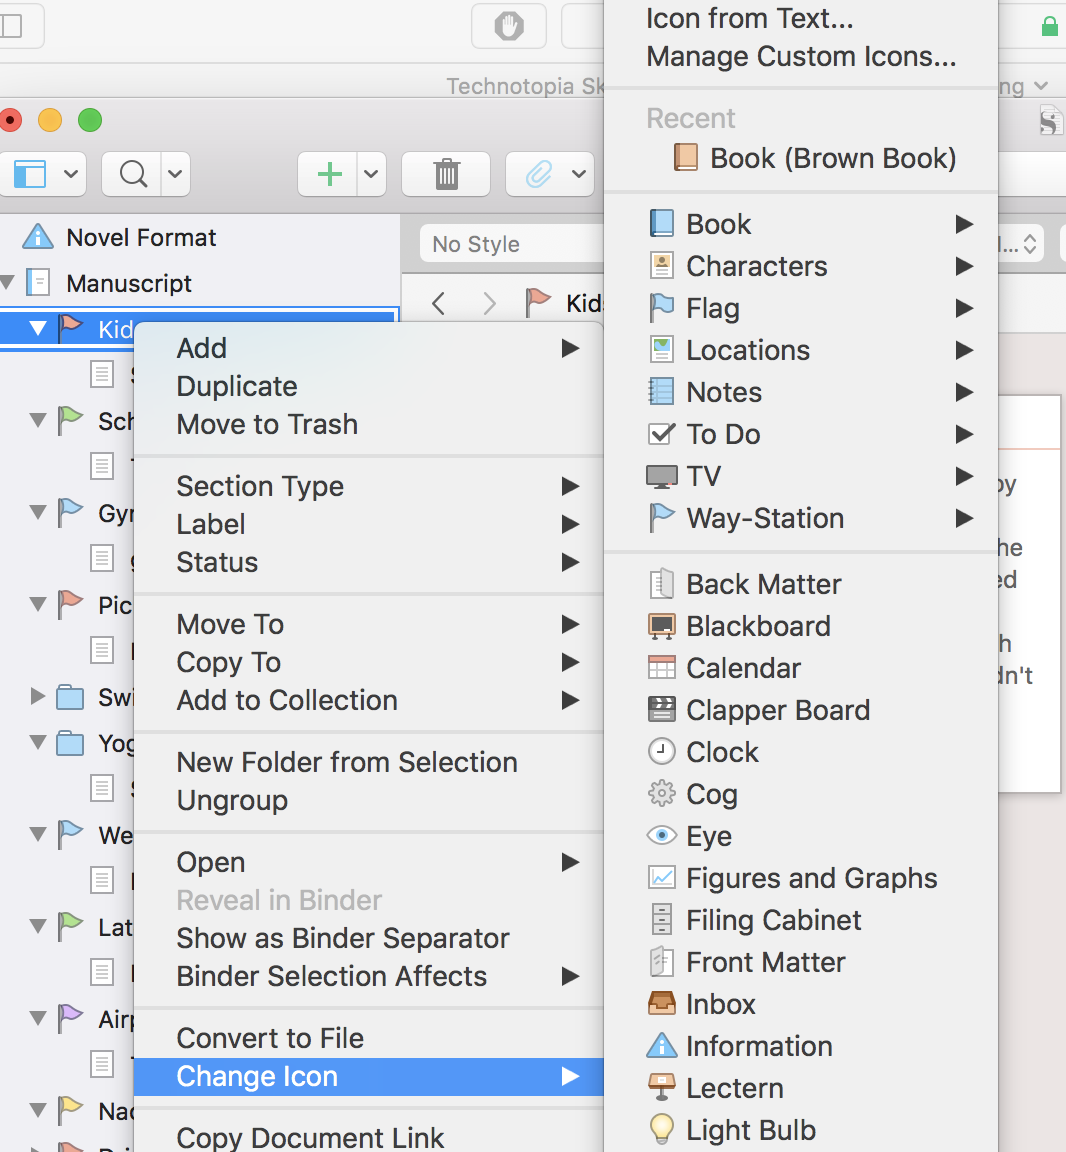The width and height of the screenshot is (1066, 1152).
Task: Apply the Front Matter icon
Action: click(x=801, y=962)
